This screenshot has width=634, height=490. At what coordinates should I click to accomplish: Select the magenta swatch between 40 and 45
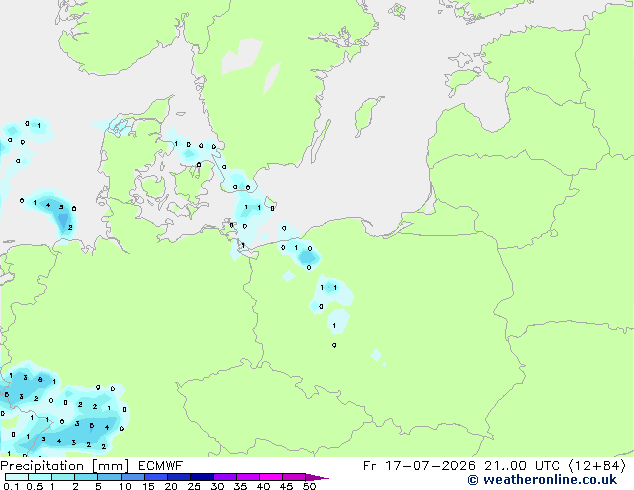pos(271,477)
